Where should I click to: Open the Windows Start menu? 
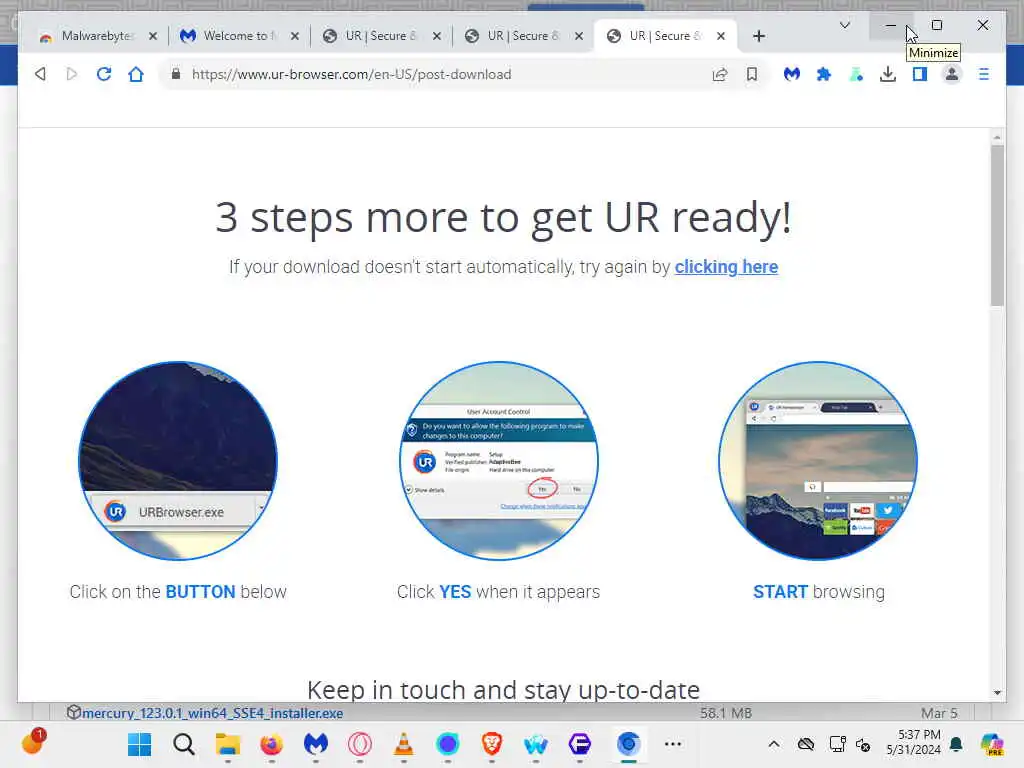[139, 744]
